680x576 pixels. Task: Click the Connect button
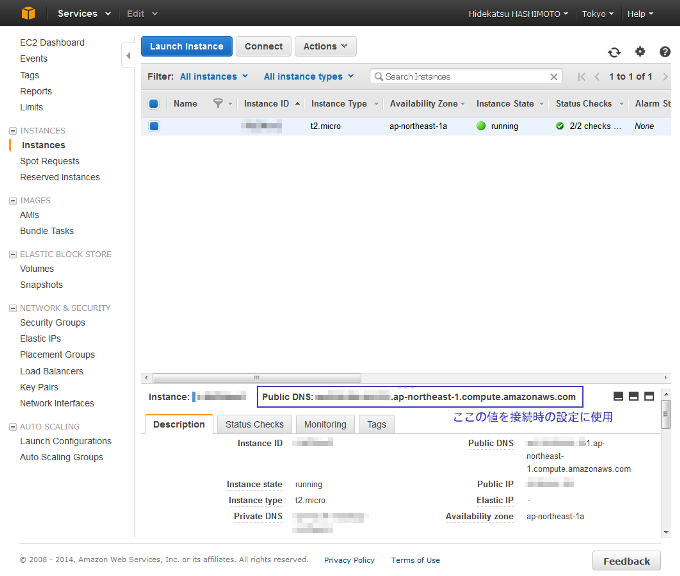click(264, 46)
